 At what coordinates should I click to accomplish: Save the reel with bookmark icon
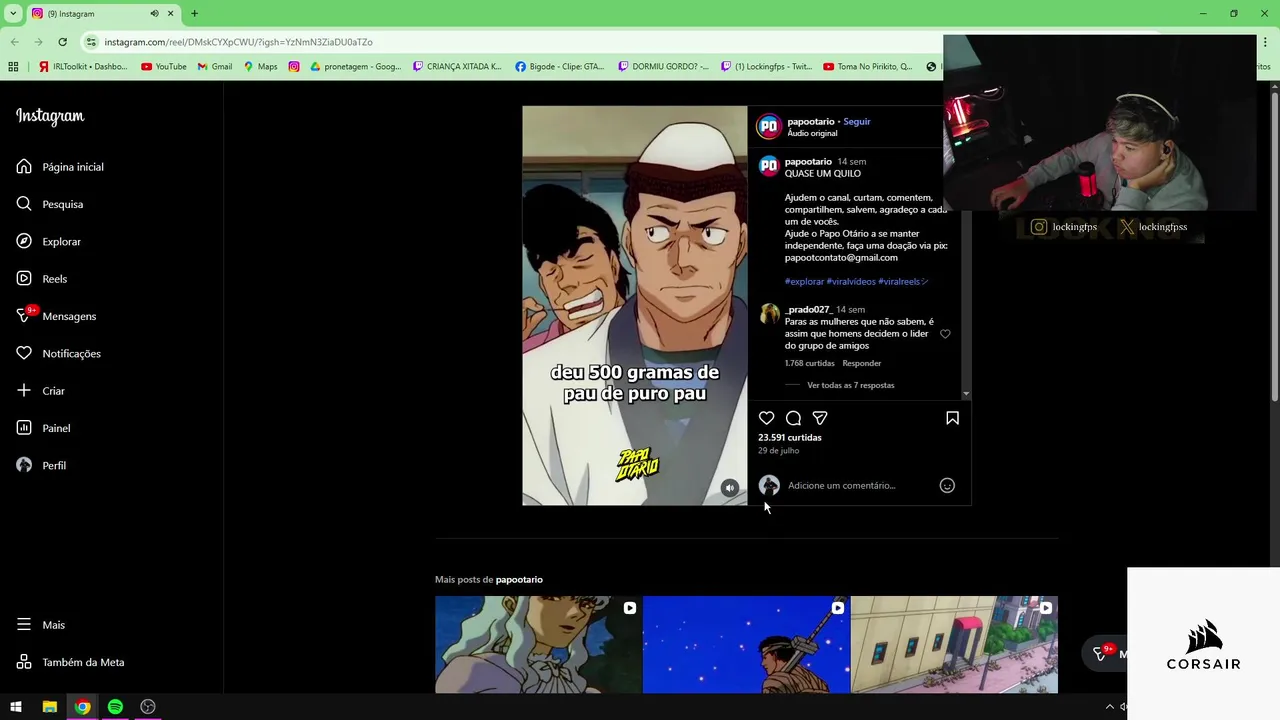[952, 418]
